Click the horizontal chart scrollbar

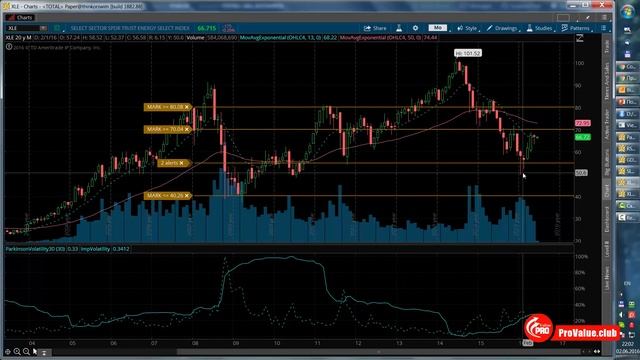(x=378, y=351)
